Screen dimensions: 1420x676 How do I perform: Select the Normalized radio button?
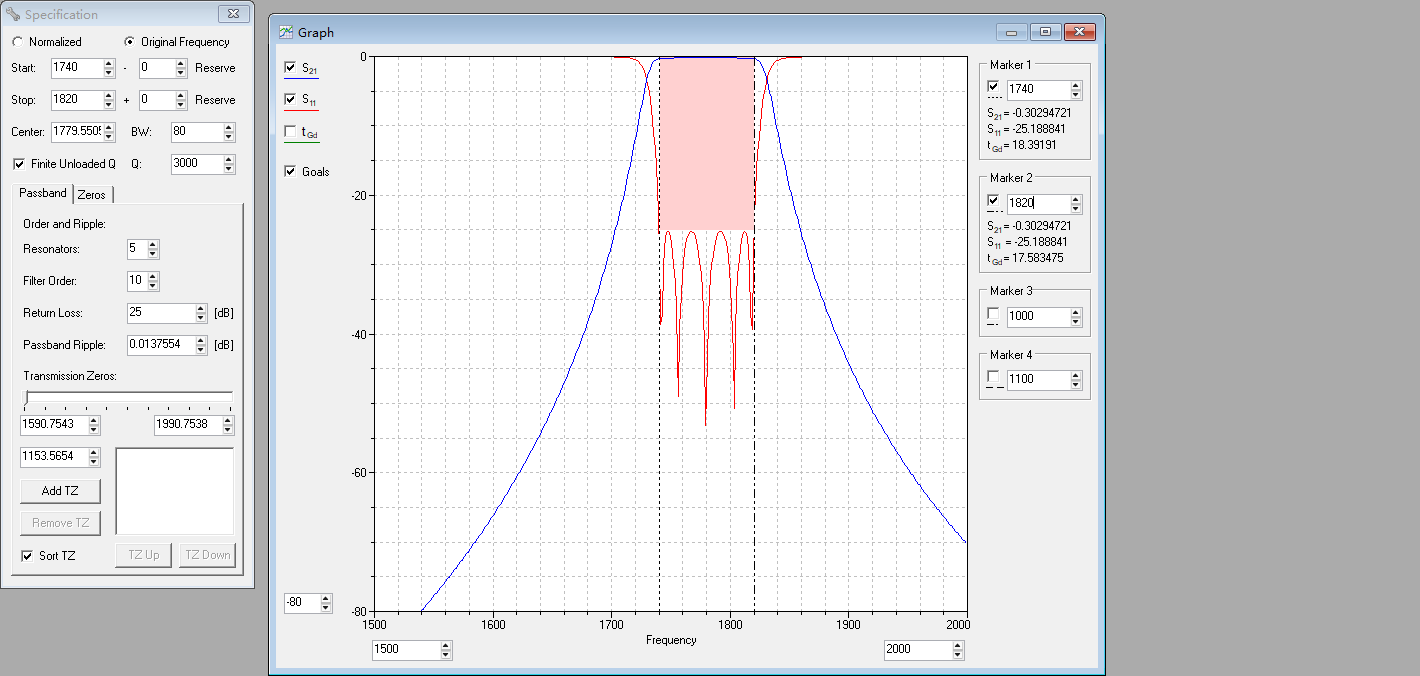click(x=18, y=42)
